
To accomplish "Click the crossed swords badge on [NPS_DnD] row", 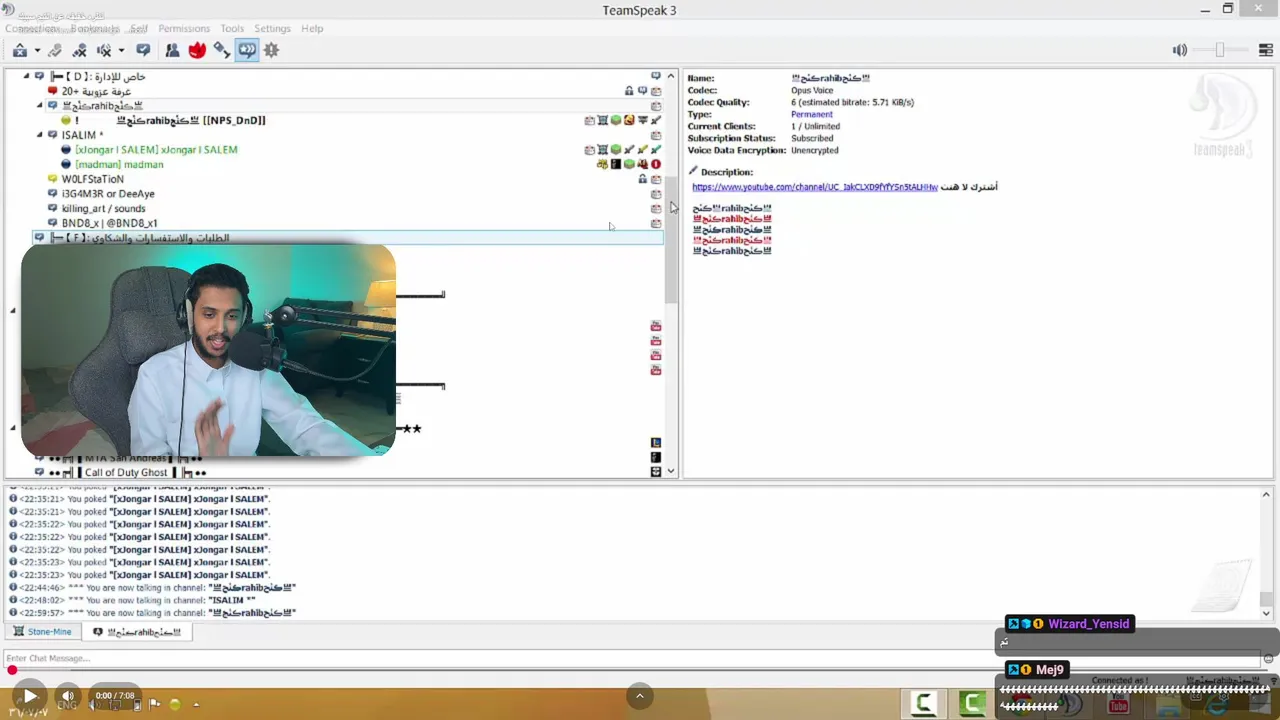I will [656, 120].
